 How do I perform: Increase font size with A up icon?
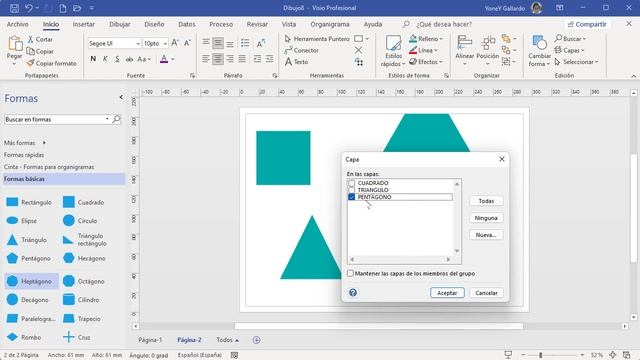tap(175, 43)
